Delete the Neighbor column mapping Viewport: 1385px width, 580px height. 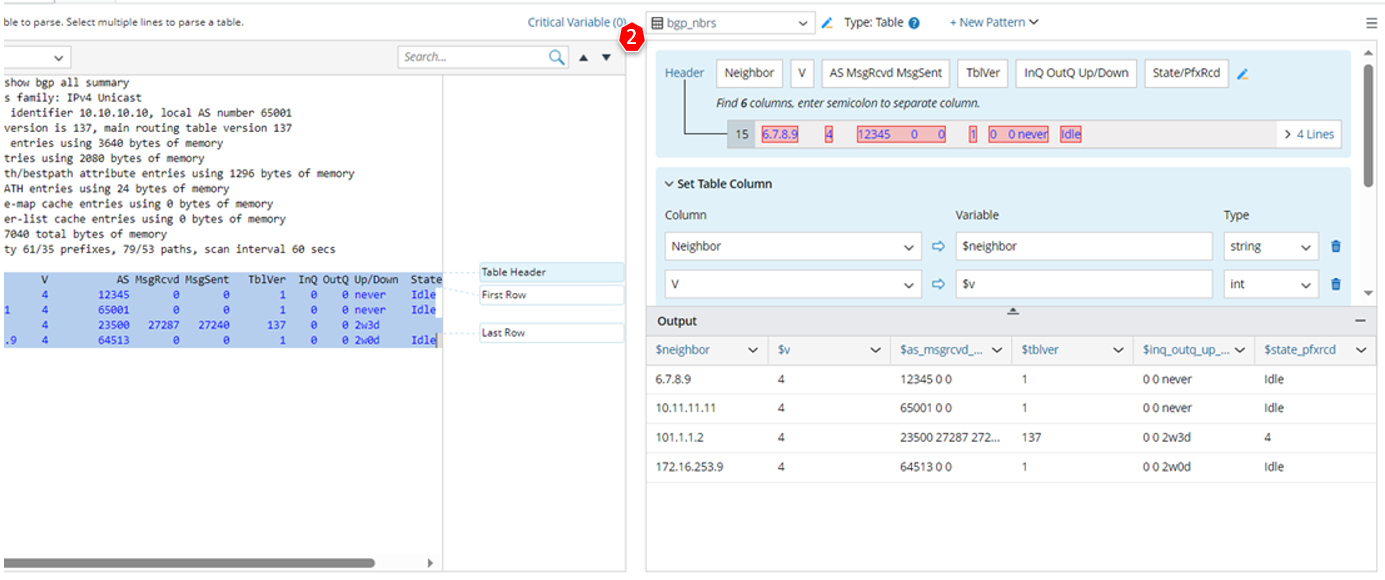click(1335, 247)
